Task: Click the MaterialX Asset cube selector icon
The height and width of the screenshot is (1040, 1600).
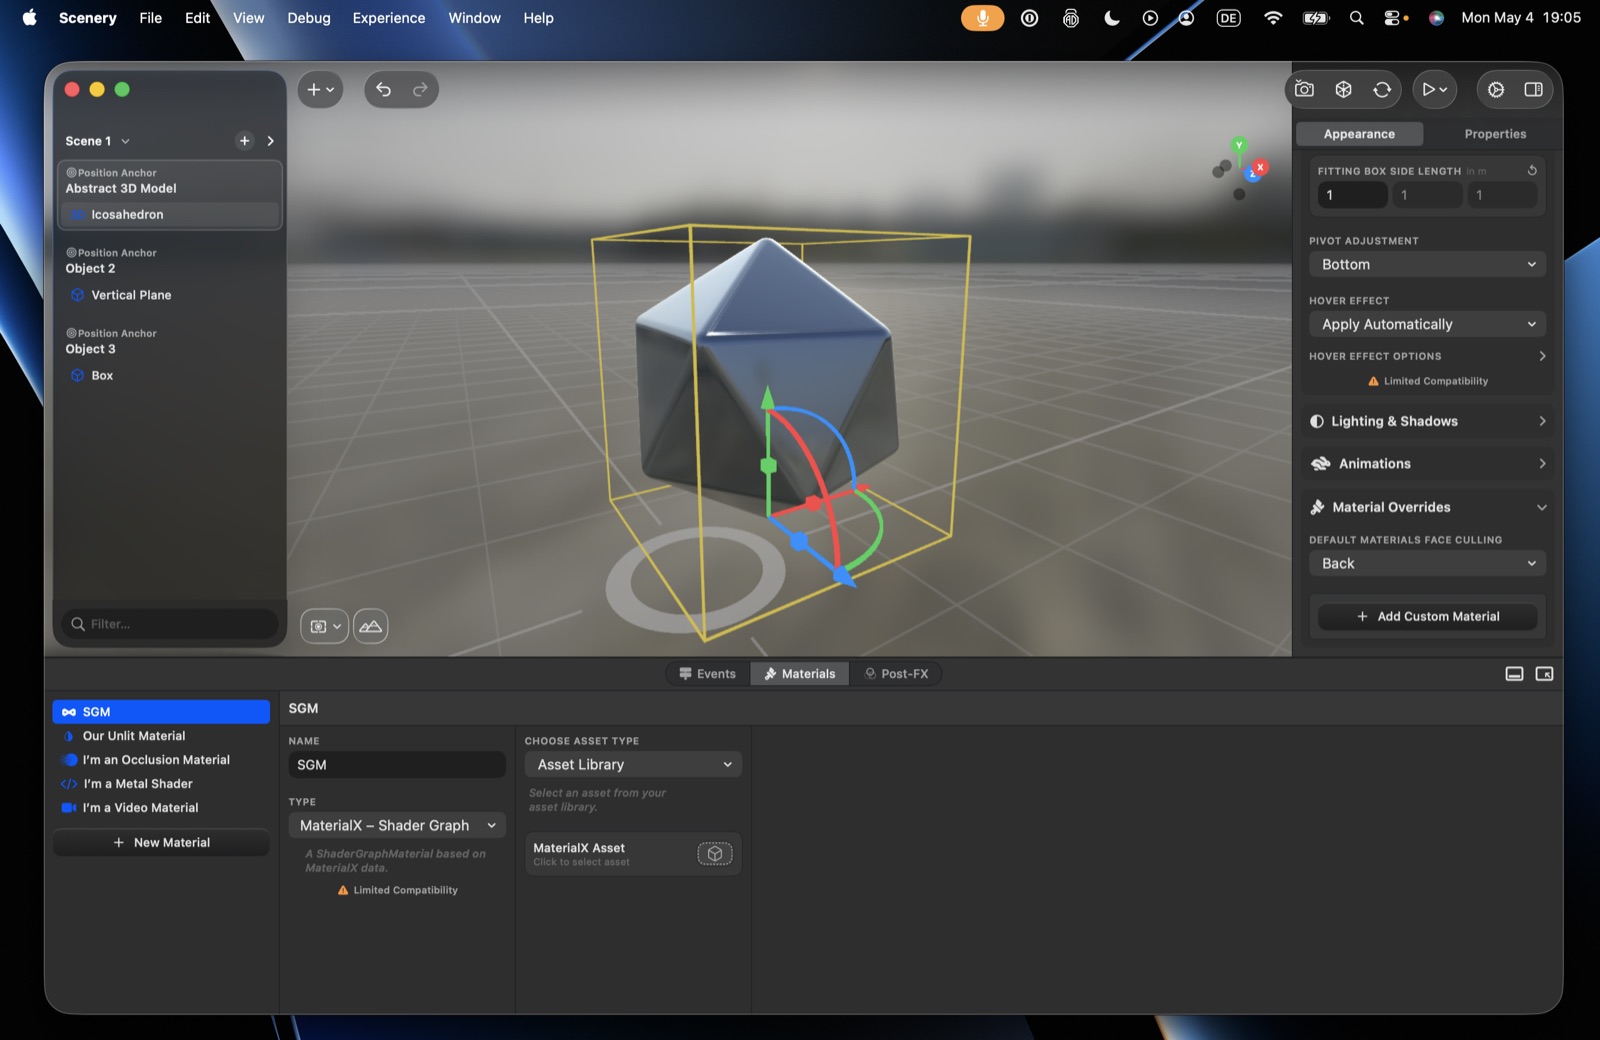Action: click(714, 854)
